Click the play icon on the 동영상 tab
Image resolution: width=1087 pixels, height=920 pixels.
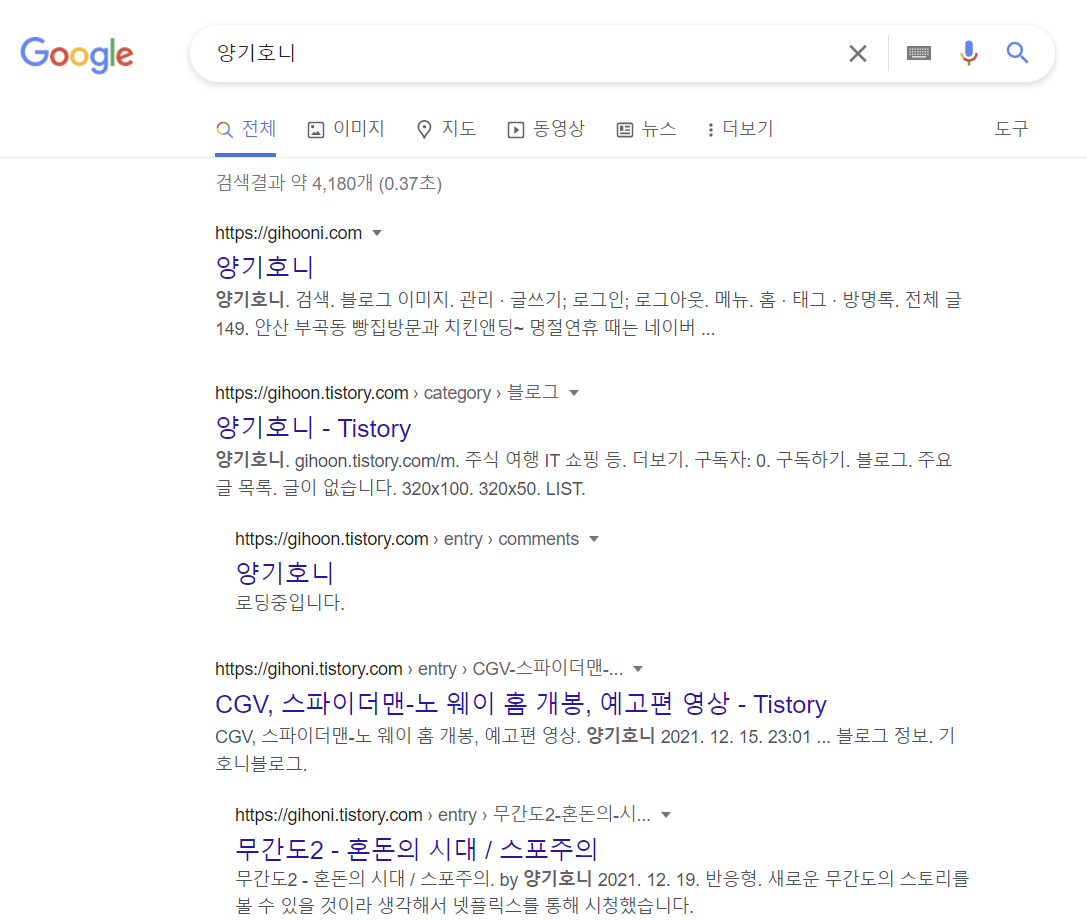pyautogui.click(x=516, y=130)
